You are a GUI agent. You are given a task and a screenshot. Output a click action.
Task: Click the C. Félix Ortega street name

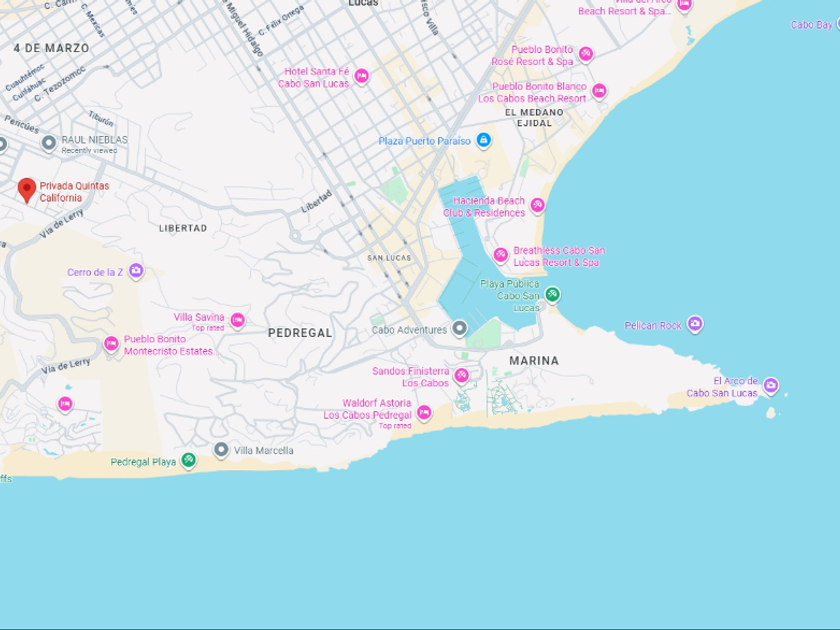point(281,20)
